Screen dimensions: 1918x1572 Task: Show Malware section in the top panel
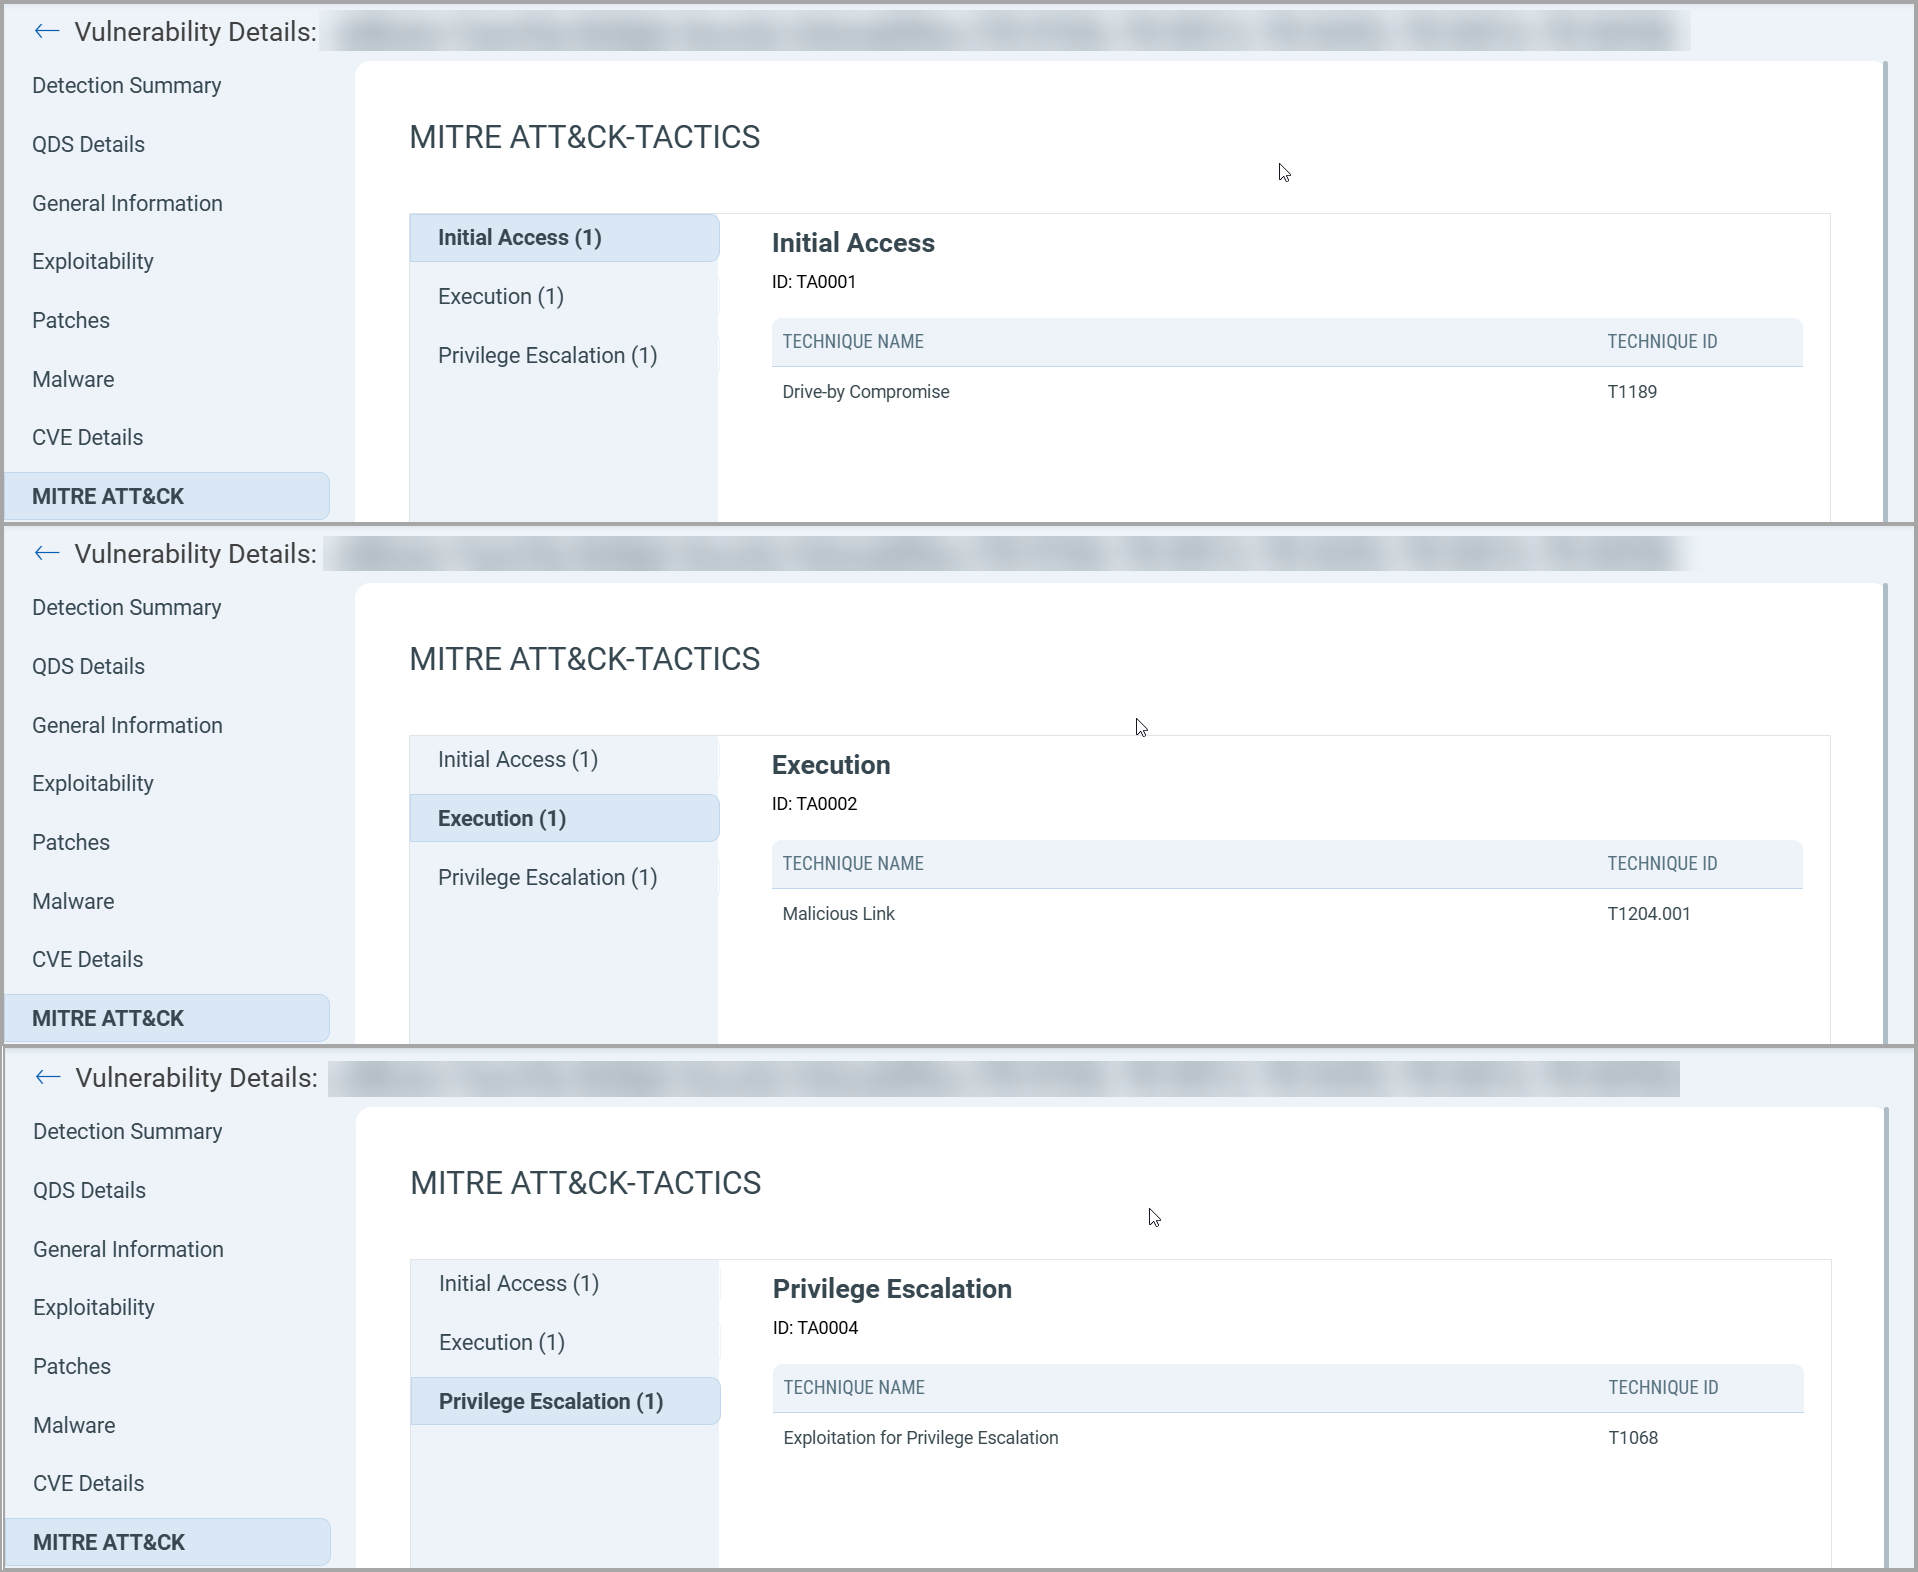click(x=73, y=379)
